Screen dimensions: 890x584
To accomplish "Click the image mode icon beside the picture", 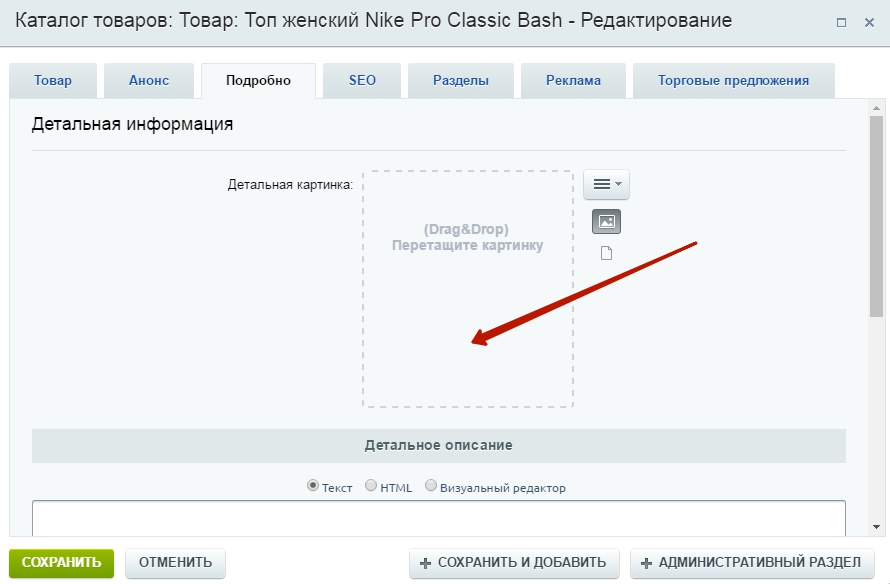I will click(x=606, y=222).
